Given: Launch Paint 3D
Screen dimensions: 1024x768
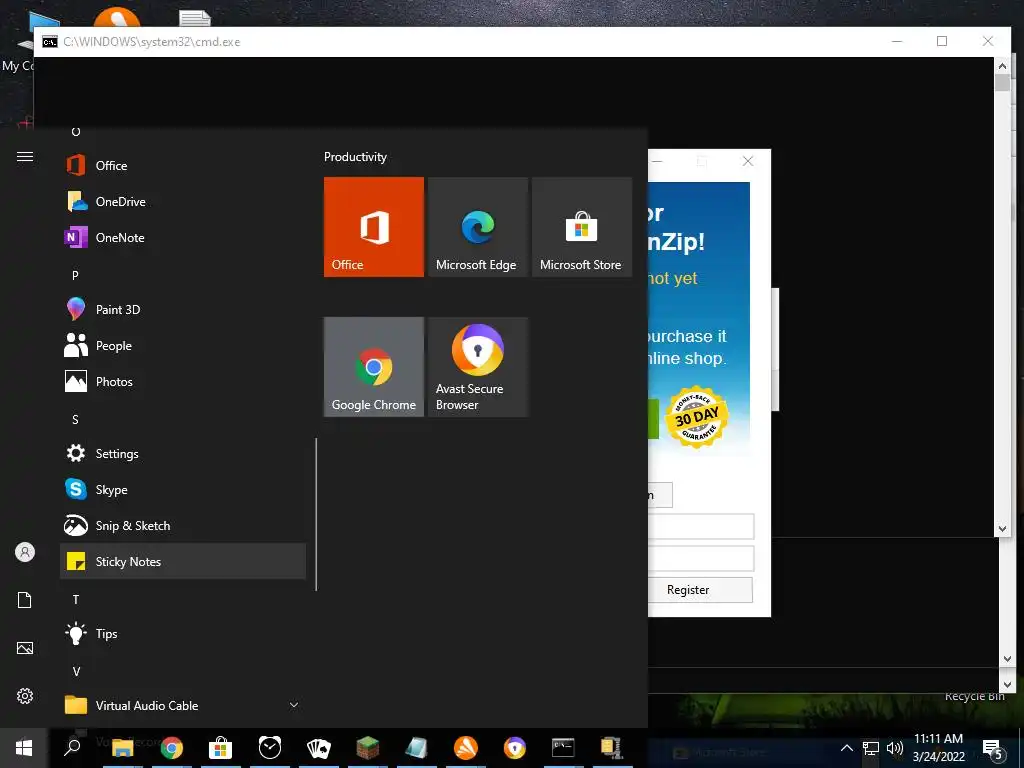Looking at the screenshot, I should [183, 310].
